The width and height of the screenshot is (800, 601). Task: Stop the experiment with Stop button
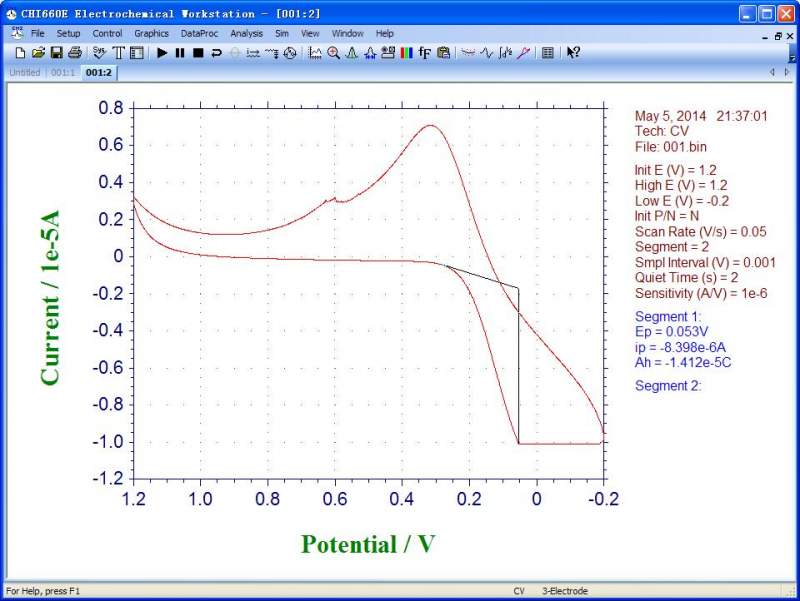(x=198, y=53)
